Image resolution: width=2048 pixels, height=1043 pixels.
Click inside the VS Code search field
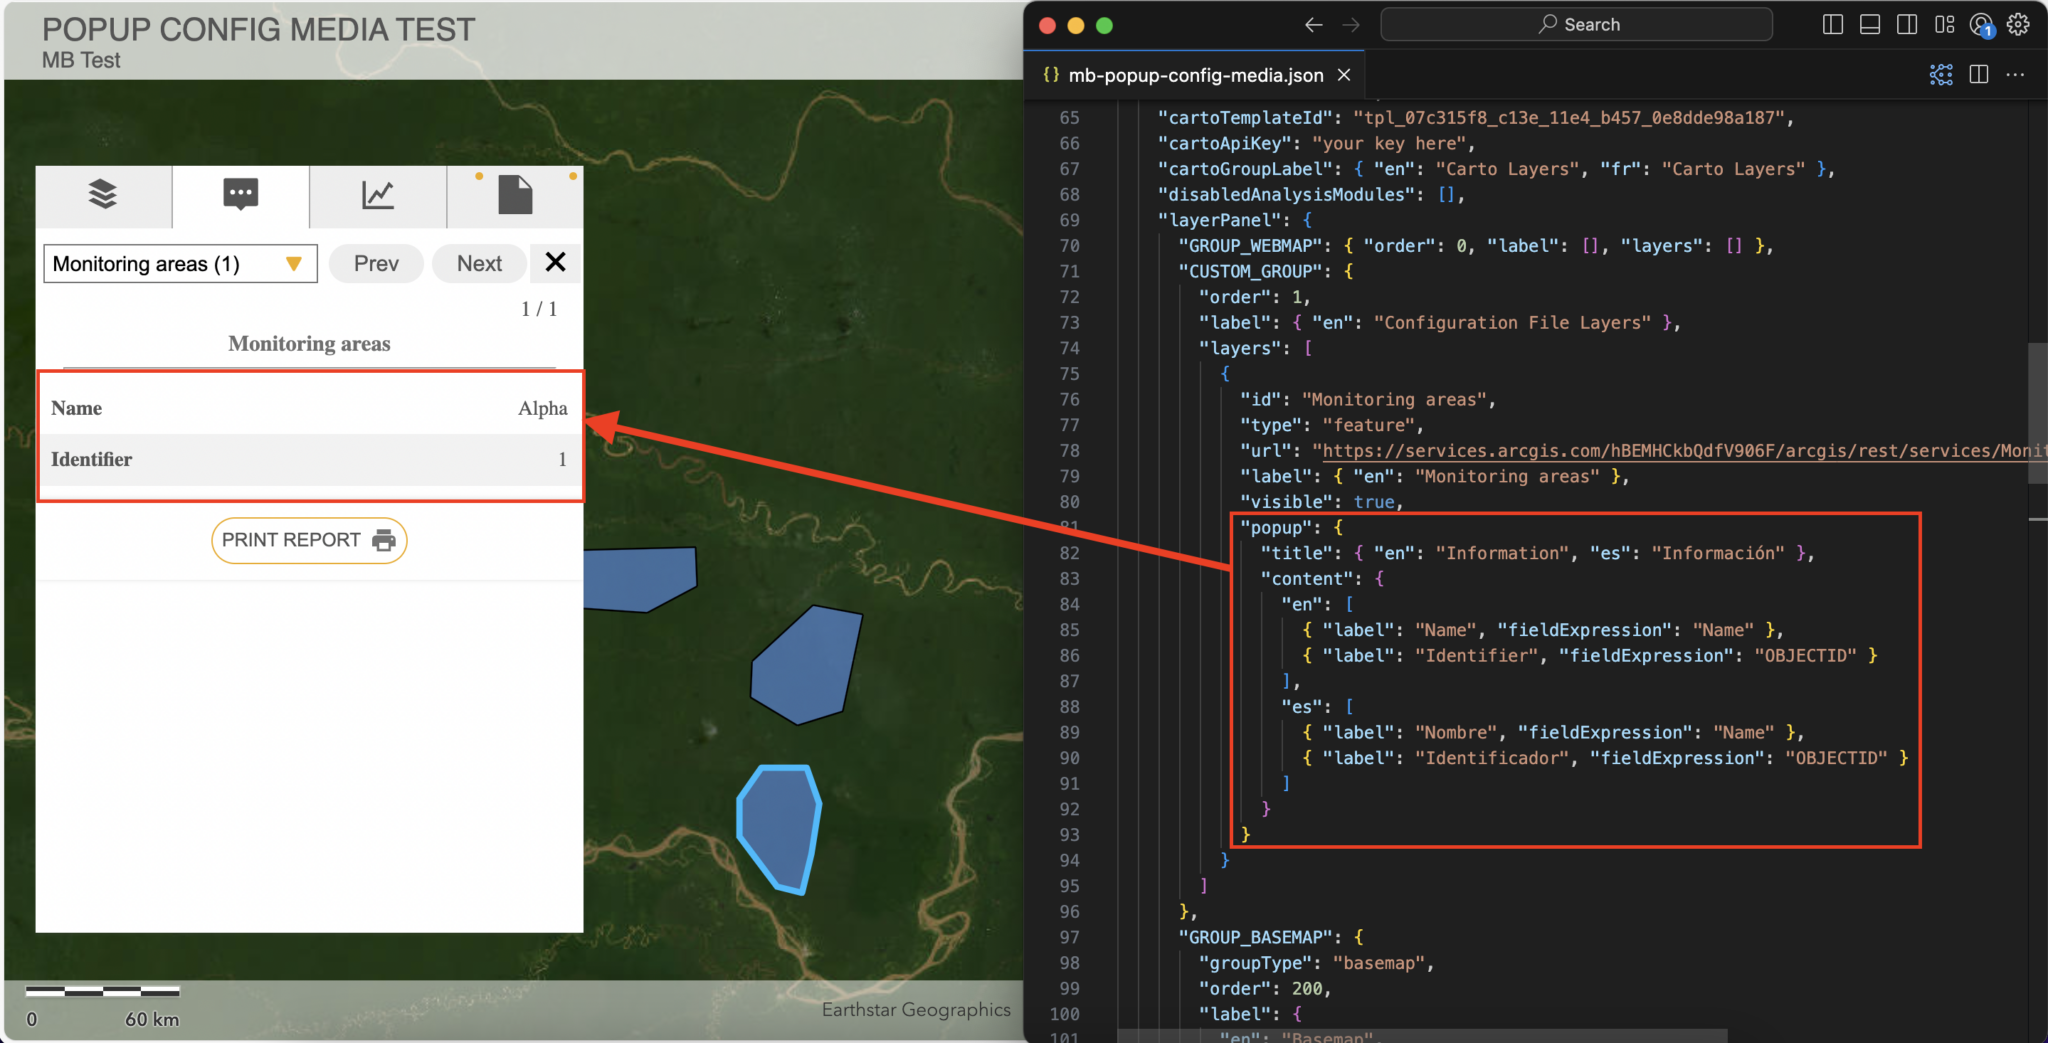[1576, 24]
